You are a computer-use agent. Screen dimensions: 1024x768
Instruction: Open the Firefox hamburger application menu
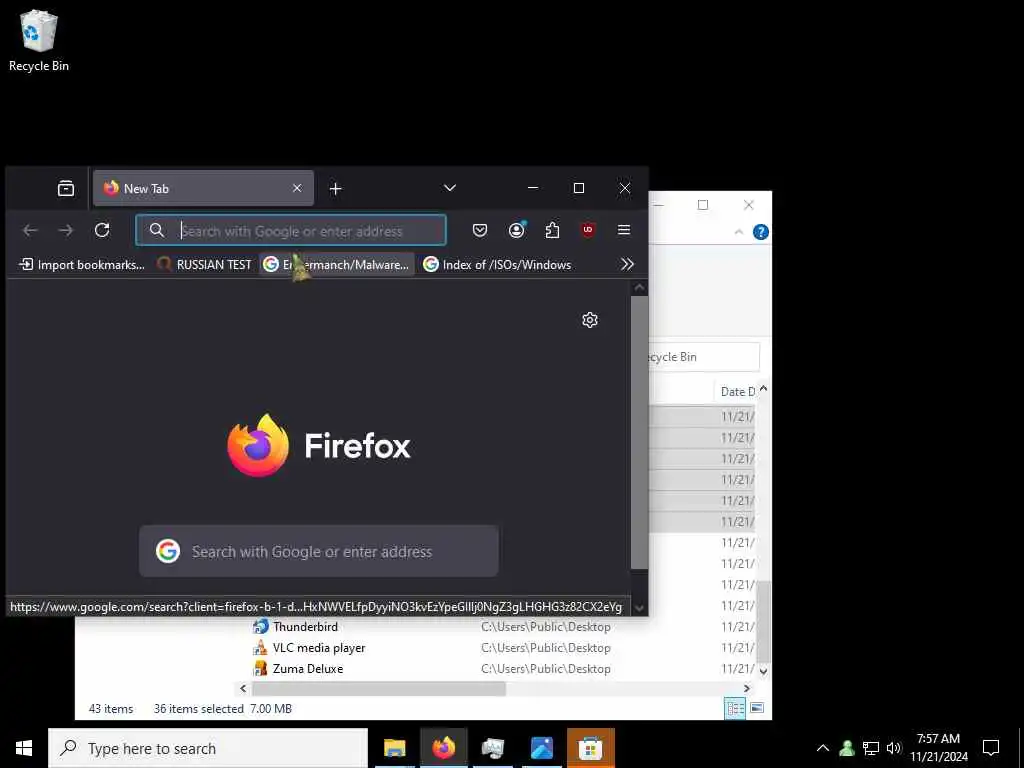click(624, 230)
